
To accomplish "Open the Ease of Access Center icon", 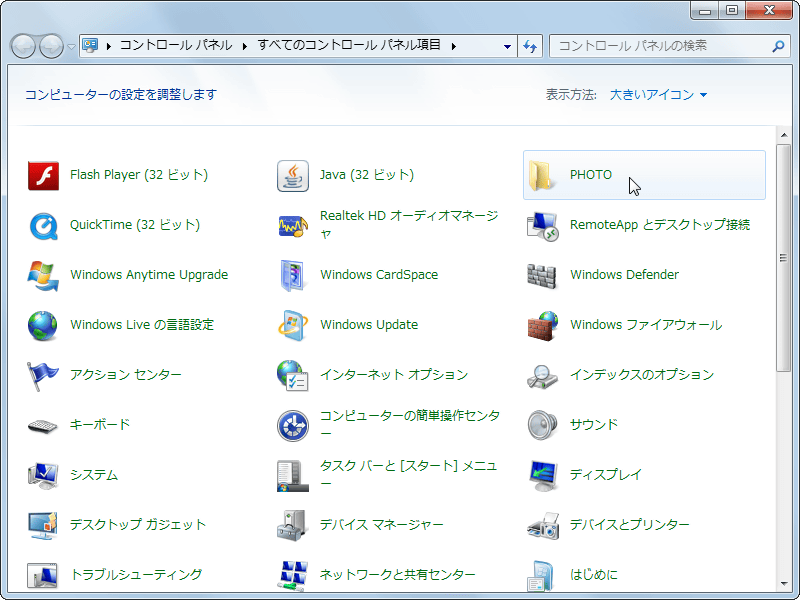I will (293, 426).
